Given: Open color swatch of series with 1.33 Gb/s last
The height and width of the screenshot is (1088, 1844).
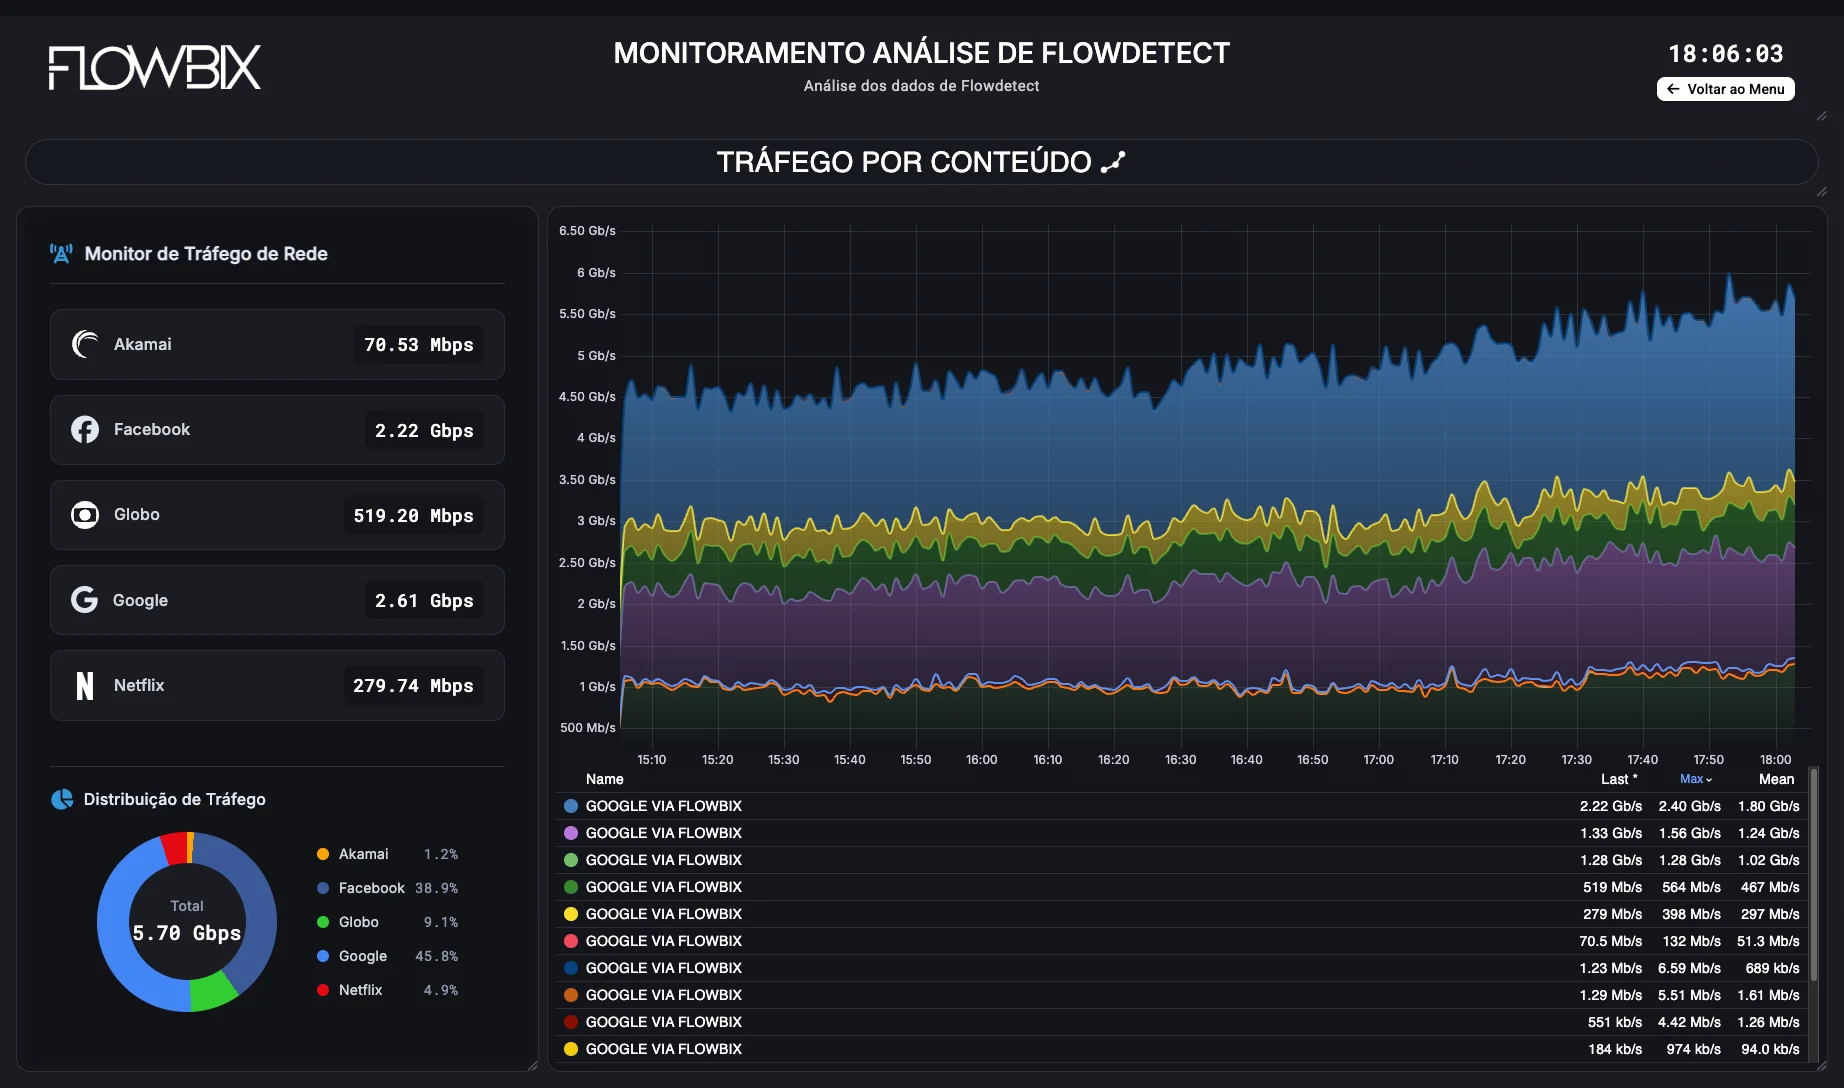Looking at the screenshot, I should (571, 833).
